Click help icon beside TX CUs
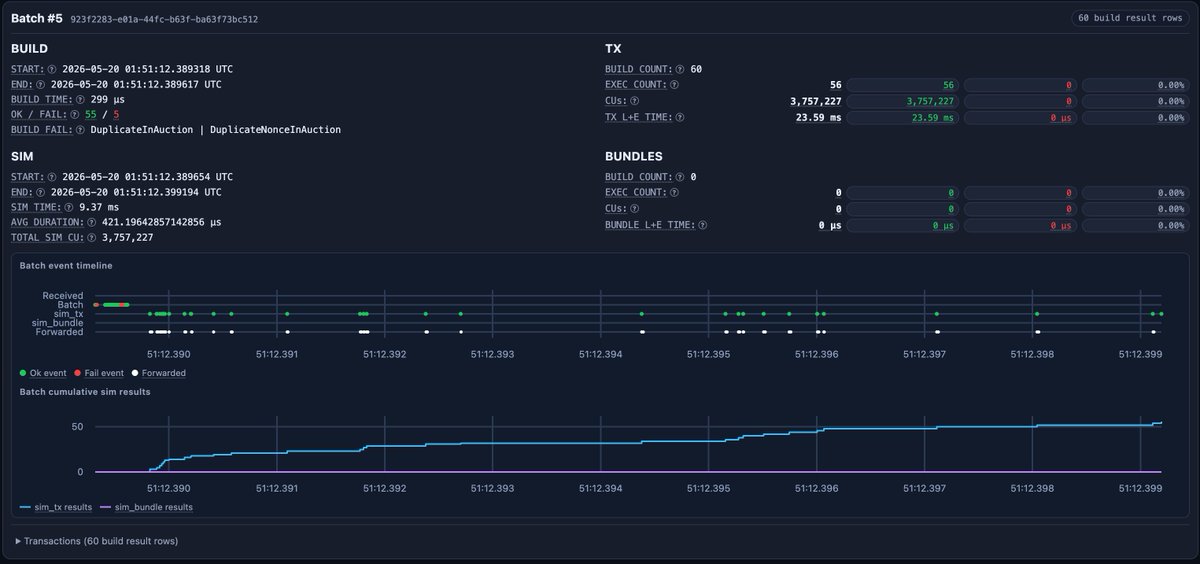Image resolution: width=1200 pixels, height=564 pixels. (x=634, y=101)
